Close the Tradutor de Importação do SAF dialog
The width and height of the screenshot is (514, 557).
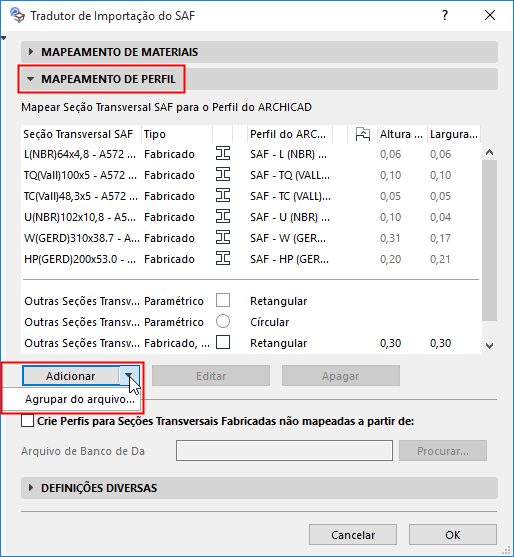[x=490, y=15]
